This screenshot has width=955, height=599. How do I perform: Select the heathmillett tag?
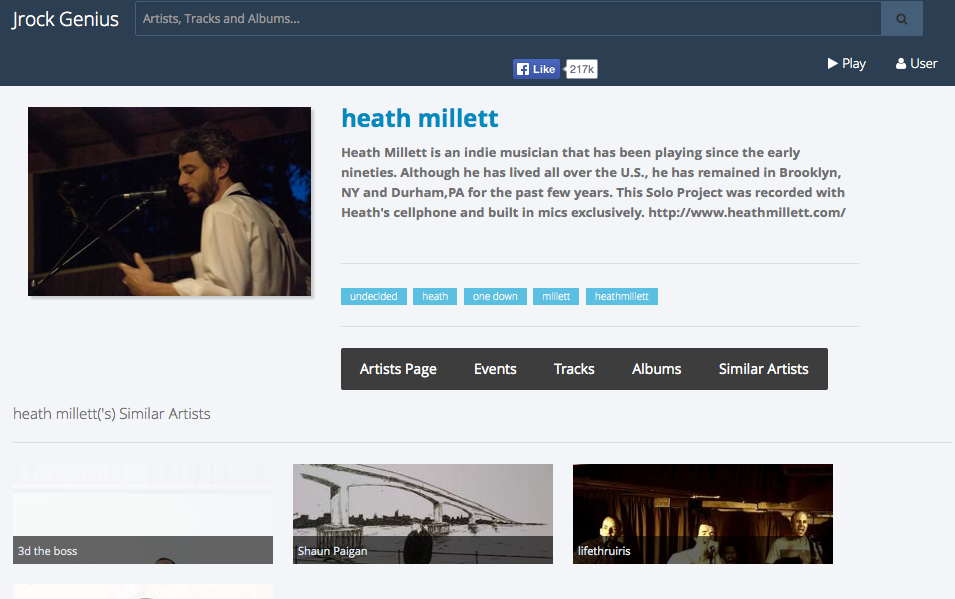coord(622,296)
